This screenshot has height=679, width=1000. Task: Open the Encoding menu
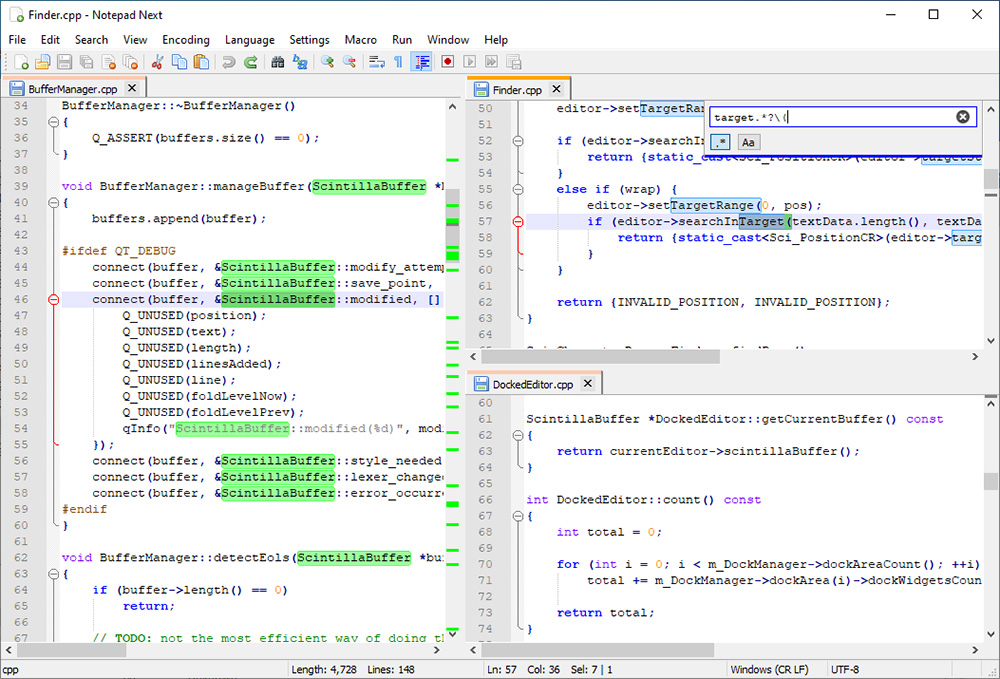pos(186,40)
